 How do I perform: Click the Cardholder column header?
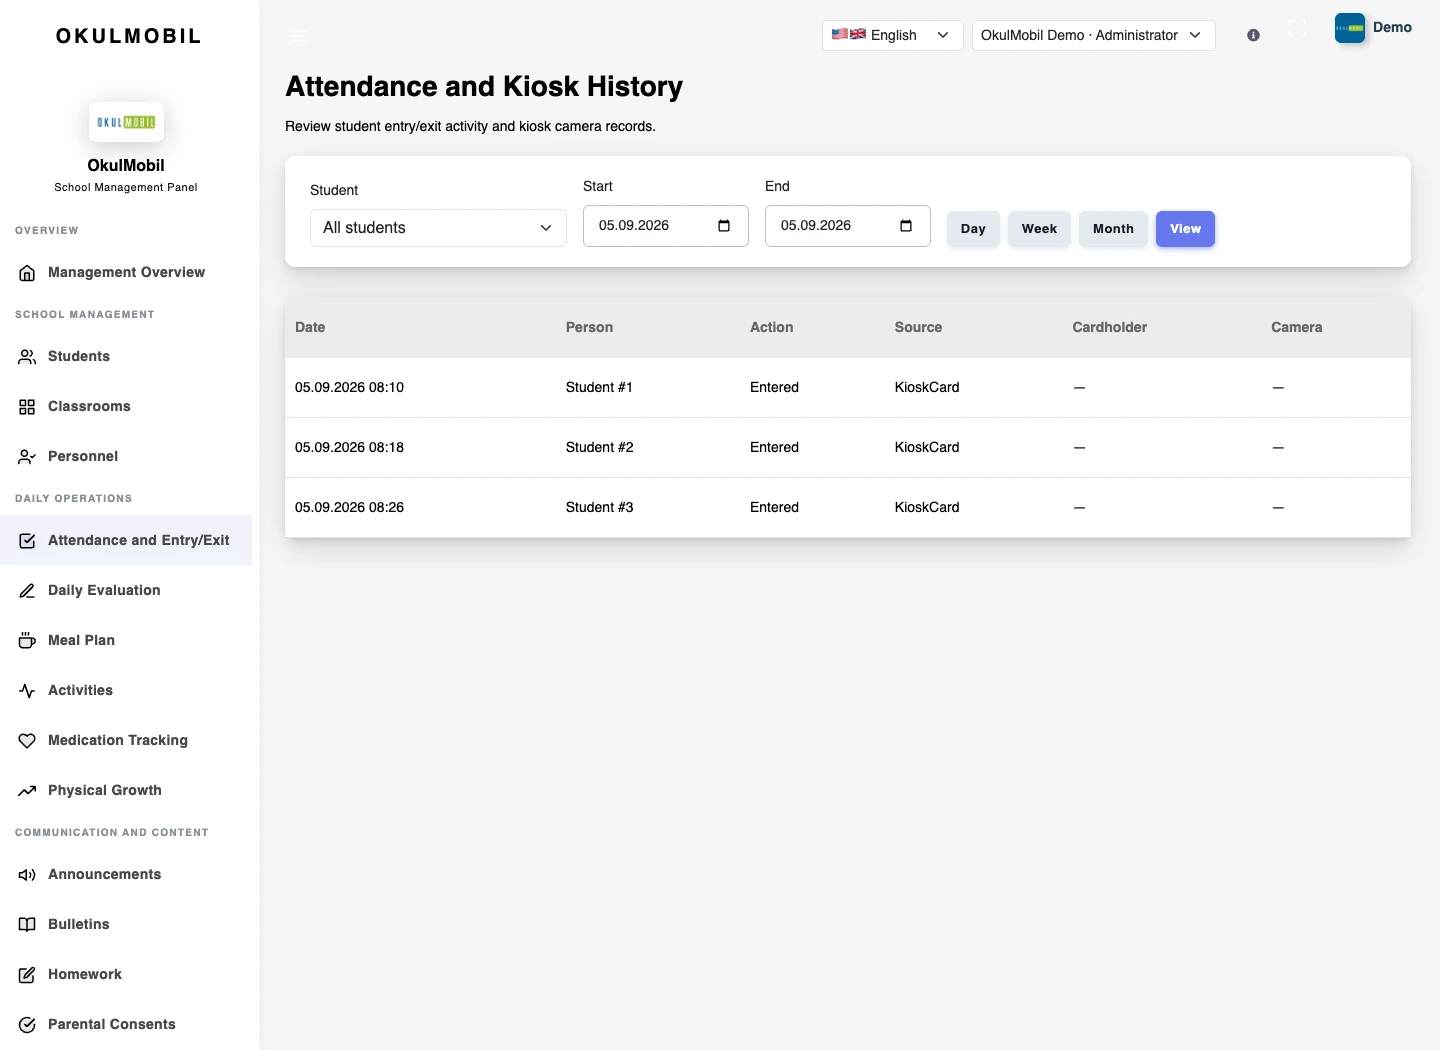click(x=1109, y=327)
